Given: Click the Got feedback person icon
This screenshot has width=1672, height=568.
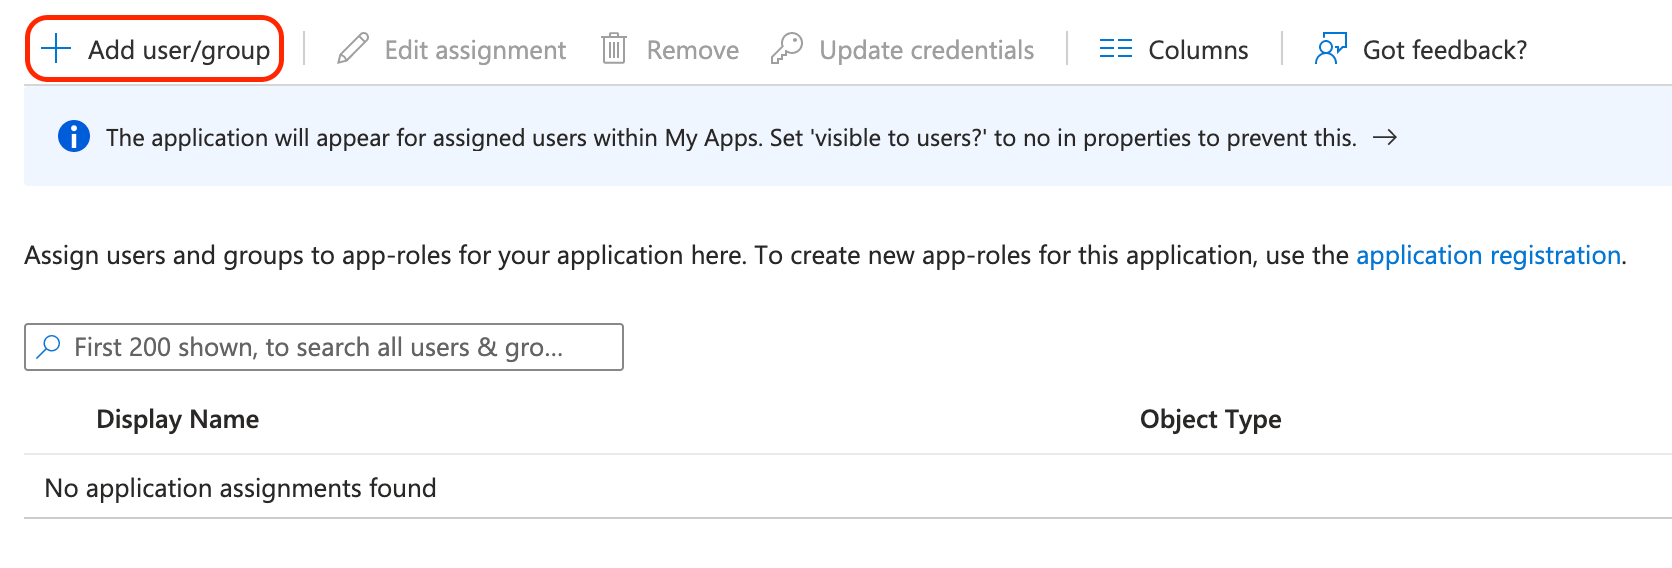Looking at the screenshot, I should 1330,49.
